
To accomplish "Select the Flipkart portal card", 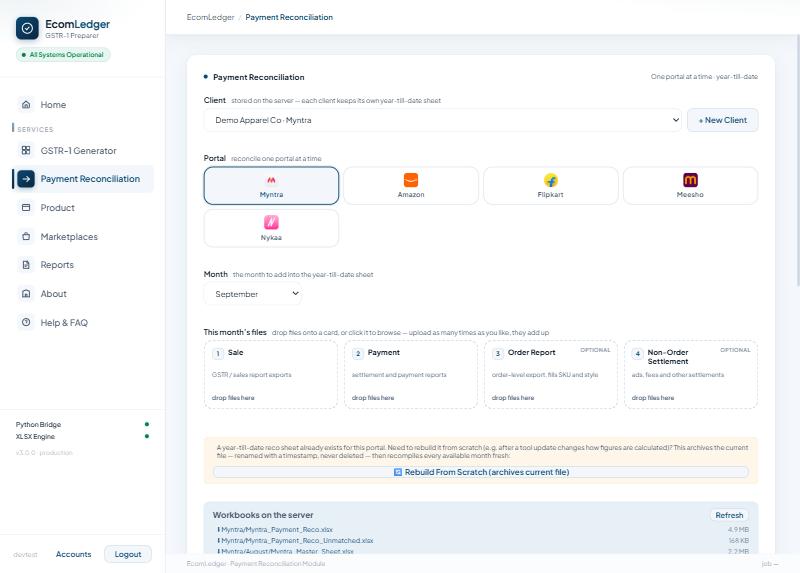I will (551, 186).
